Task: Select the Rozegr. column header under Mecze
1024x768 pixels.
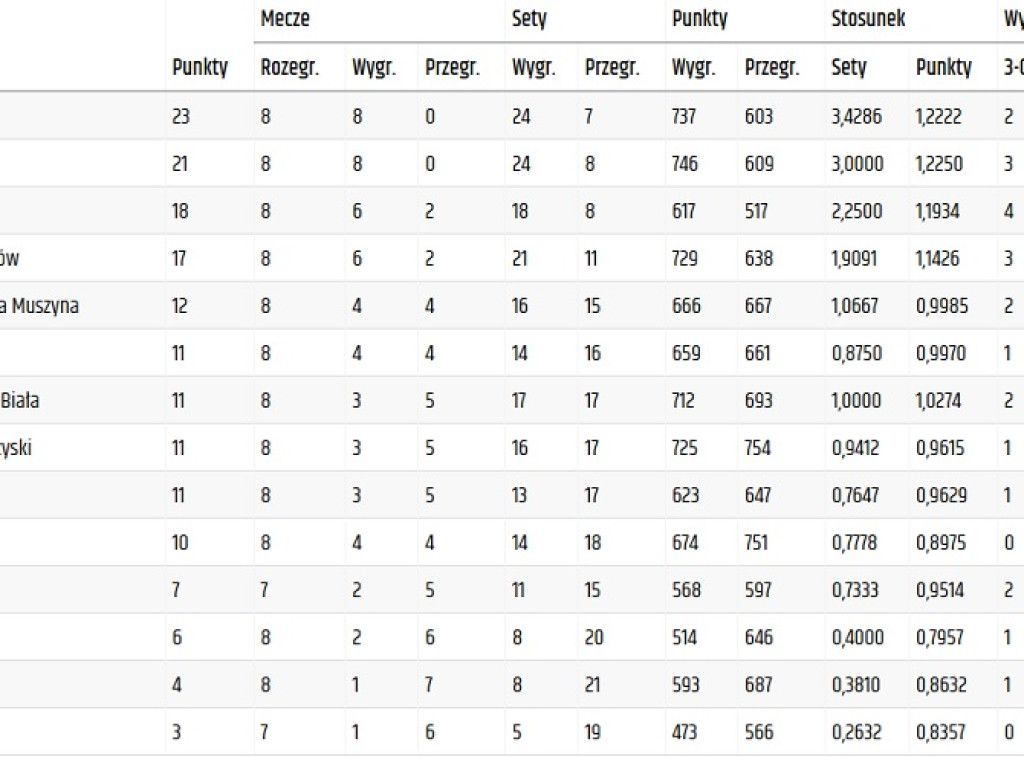Action: [x=290, y=67]
